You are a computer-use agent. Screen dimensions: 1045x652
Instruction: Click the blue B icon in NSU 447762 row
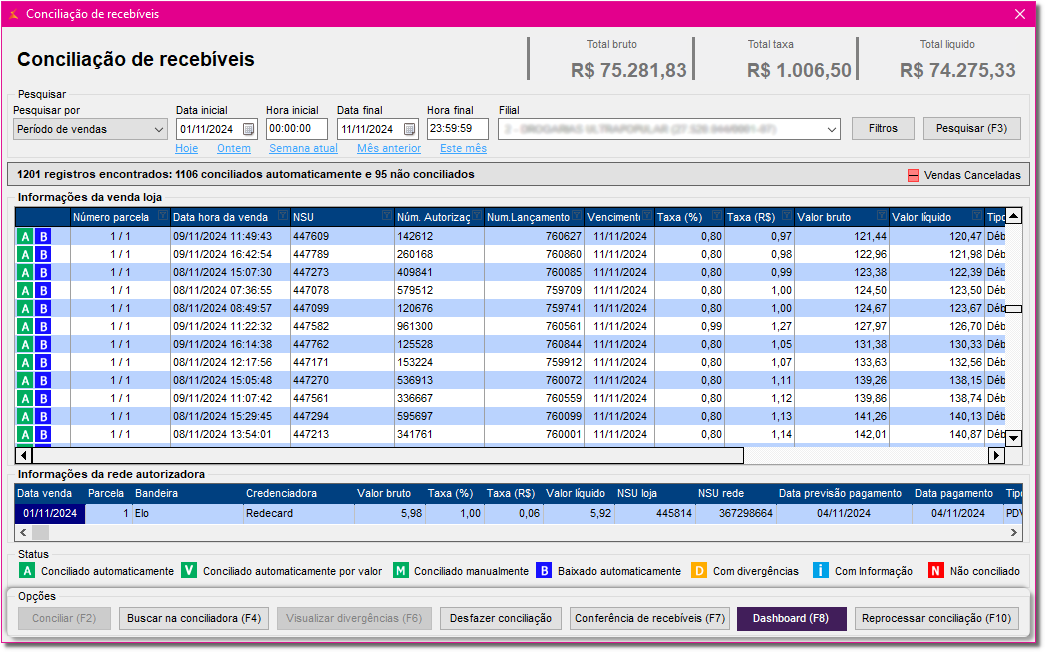[x=43, y=345]
